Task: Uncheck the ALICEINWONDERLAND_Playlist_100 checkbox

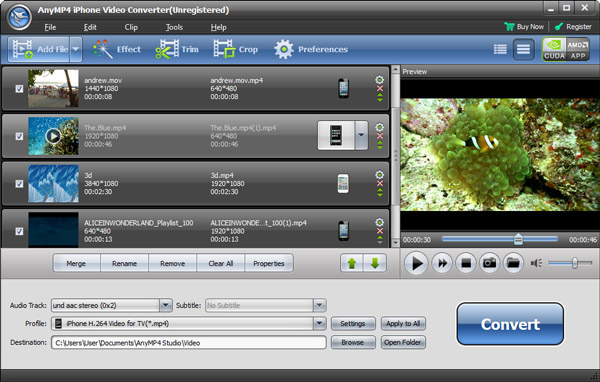Action: point(19,231)
